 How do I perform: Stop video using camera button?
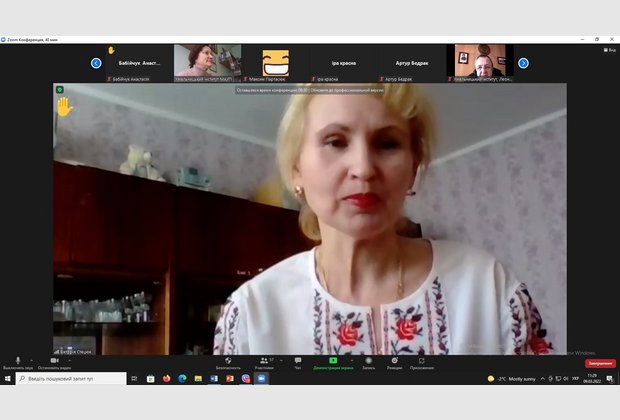(55, 363)
